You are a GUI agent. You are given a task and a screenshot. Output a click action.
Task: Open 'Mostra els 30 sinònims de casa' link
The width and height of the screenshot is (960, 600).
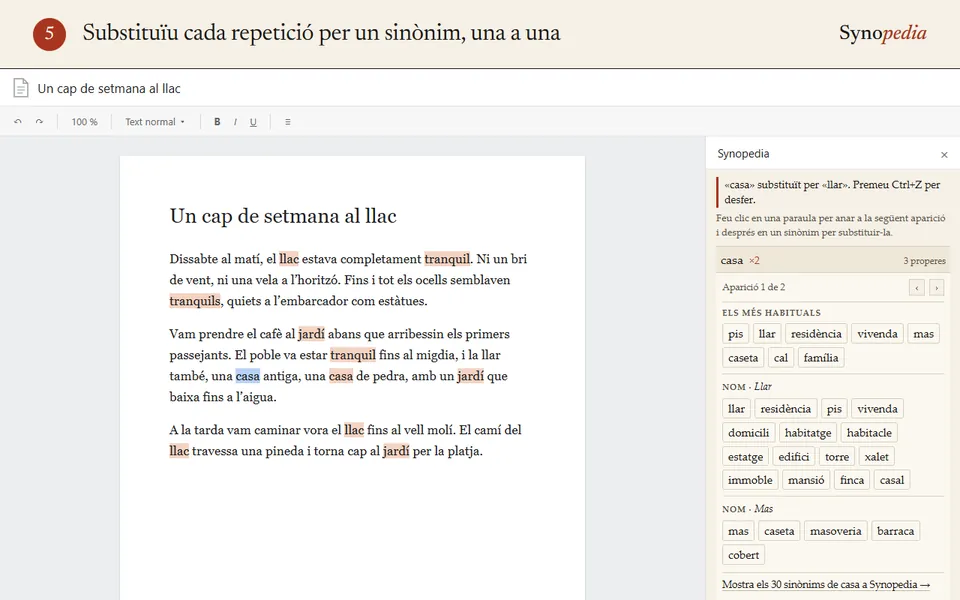click(x=826, y=584)
